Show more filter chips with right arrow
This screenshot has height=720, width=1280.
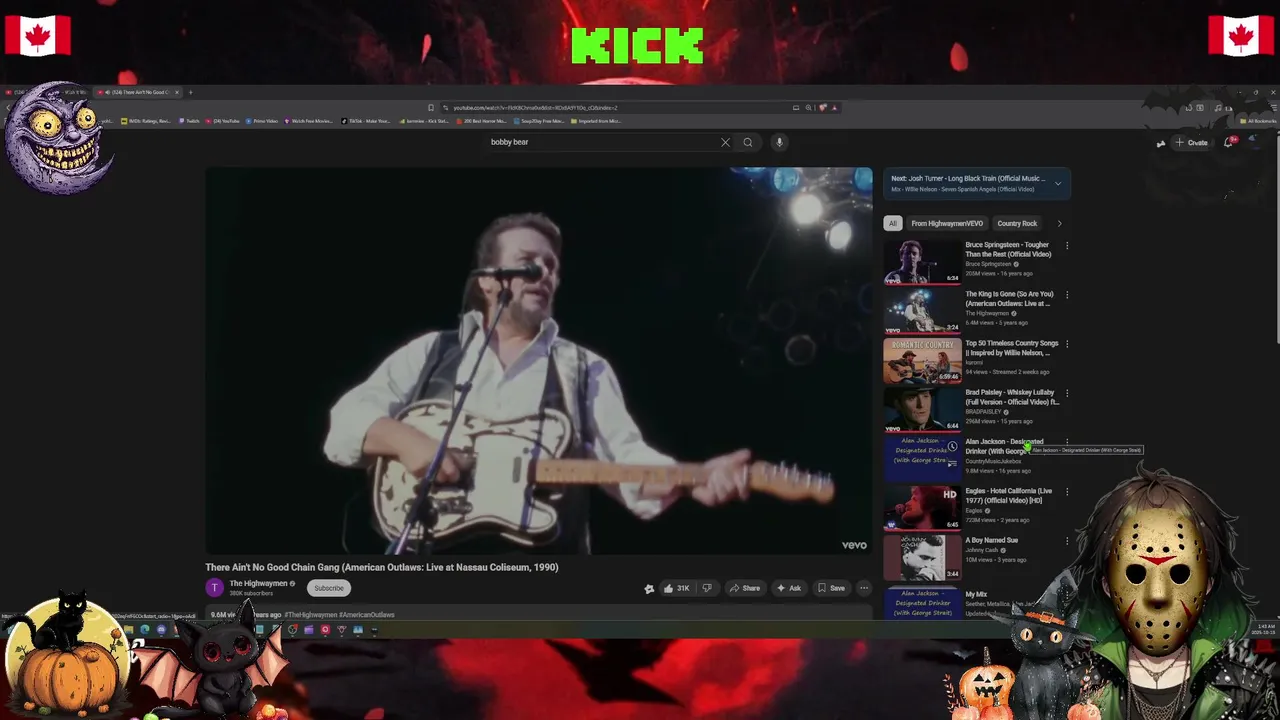point(1059,223)
